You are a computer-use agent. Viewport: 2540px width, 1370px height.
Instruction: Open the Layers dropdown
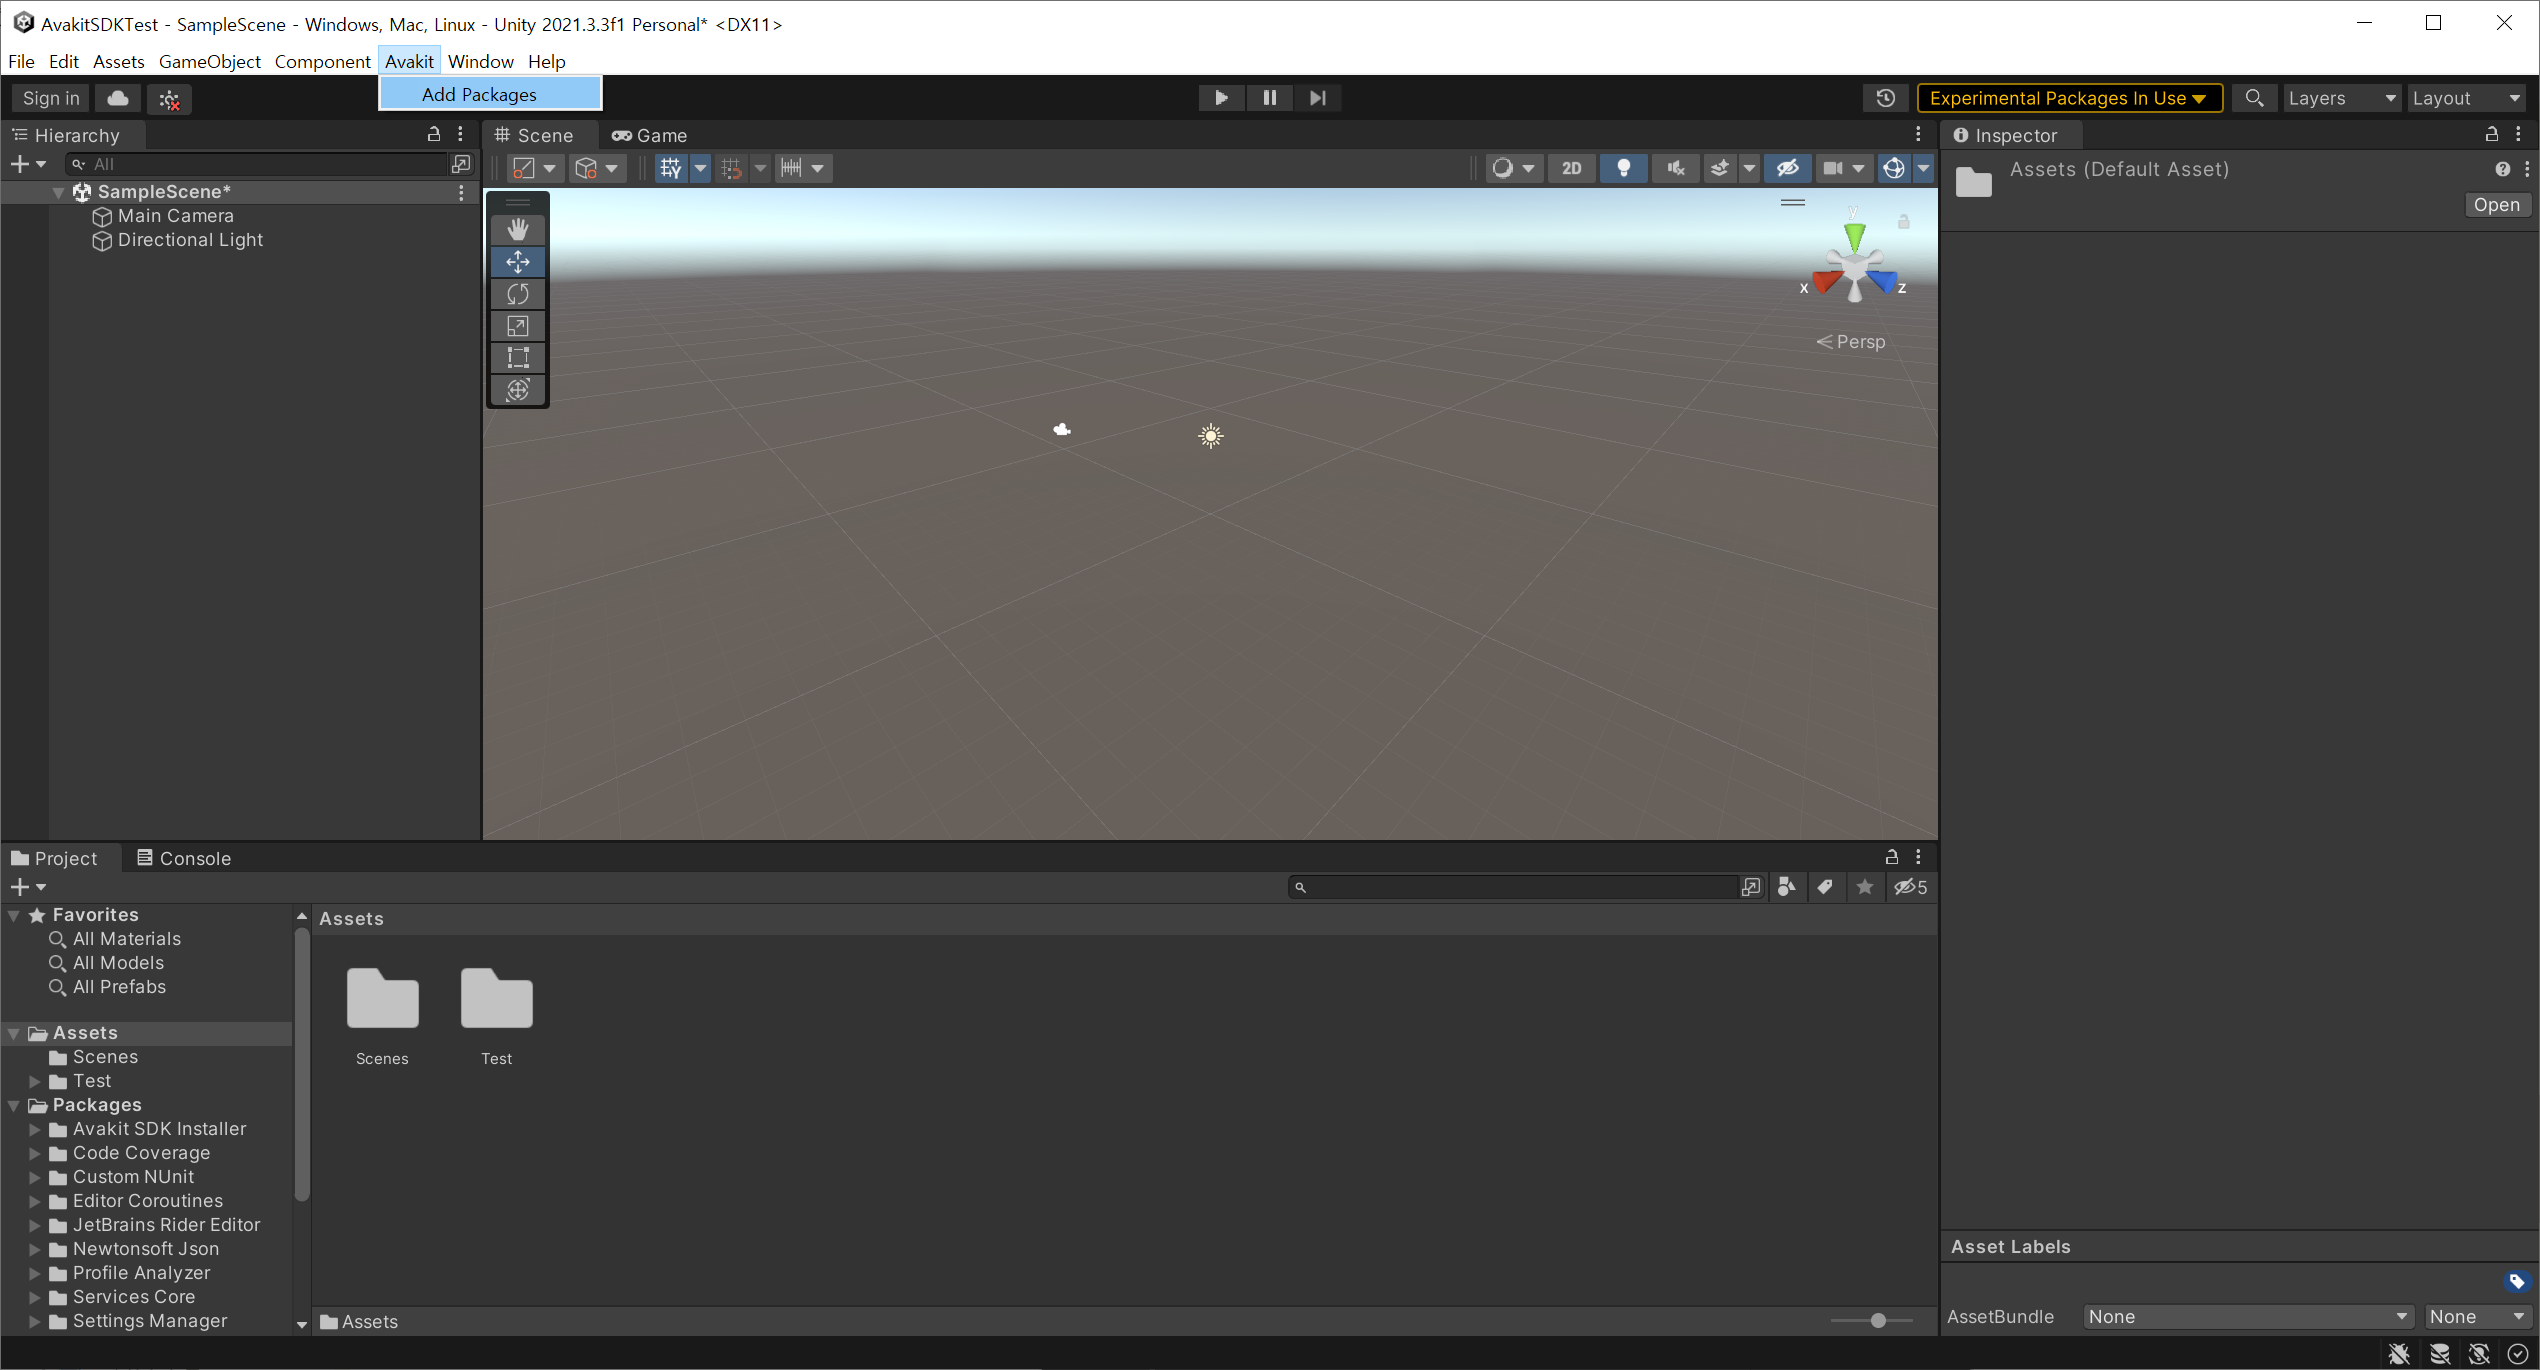2341,97
